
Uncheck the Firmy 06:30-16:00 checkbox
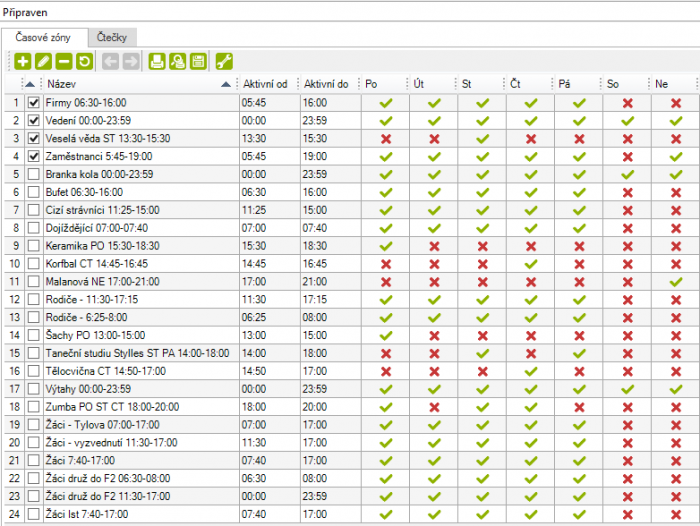pyautogui.click(x=34, y=102)
